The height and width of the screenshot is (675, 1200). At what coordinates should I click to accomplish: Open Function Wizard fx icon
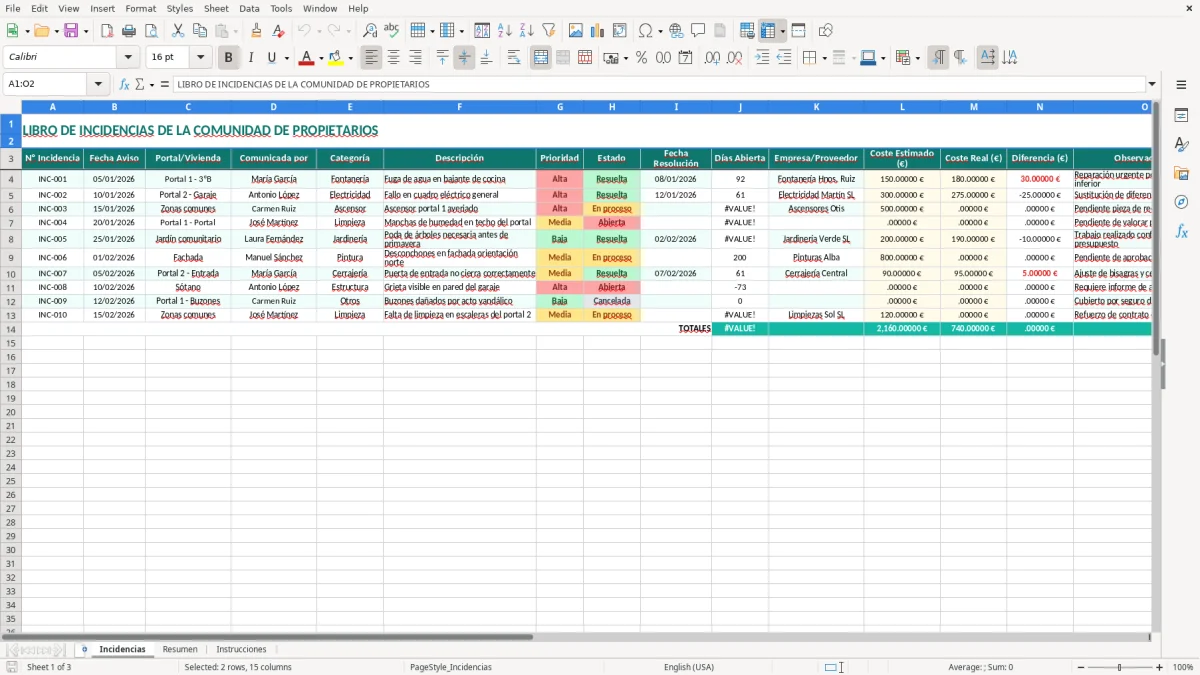point(124,84)
